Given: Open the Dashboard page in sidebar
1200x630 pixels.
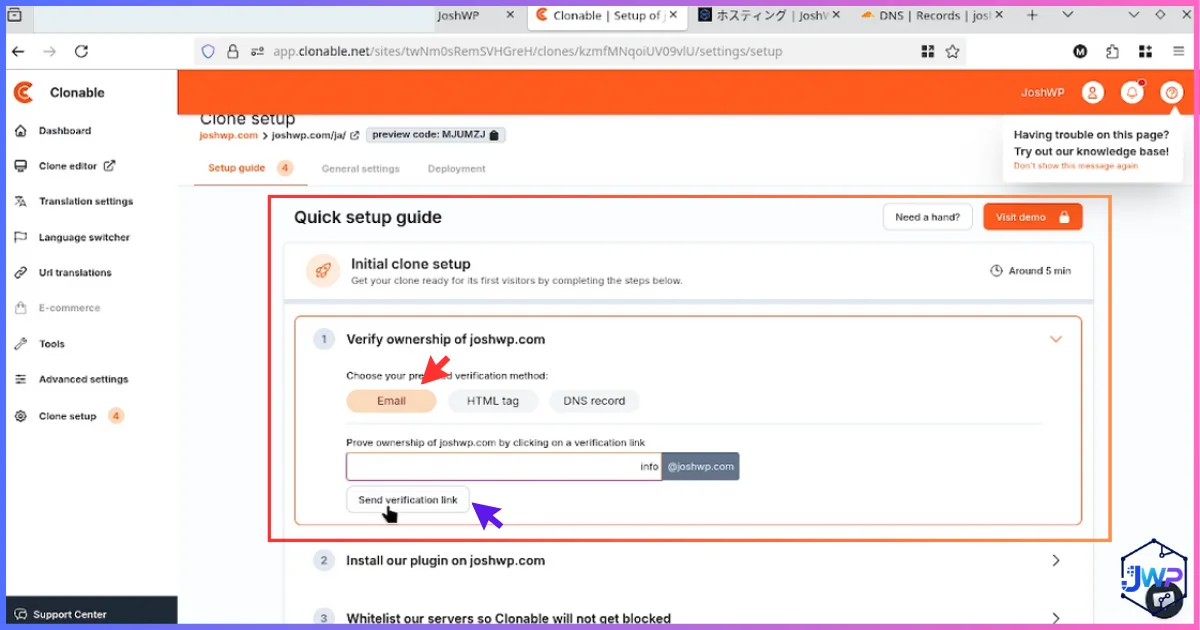Looking at the screenshot, I should click(64, 131).
